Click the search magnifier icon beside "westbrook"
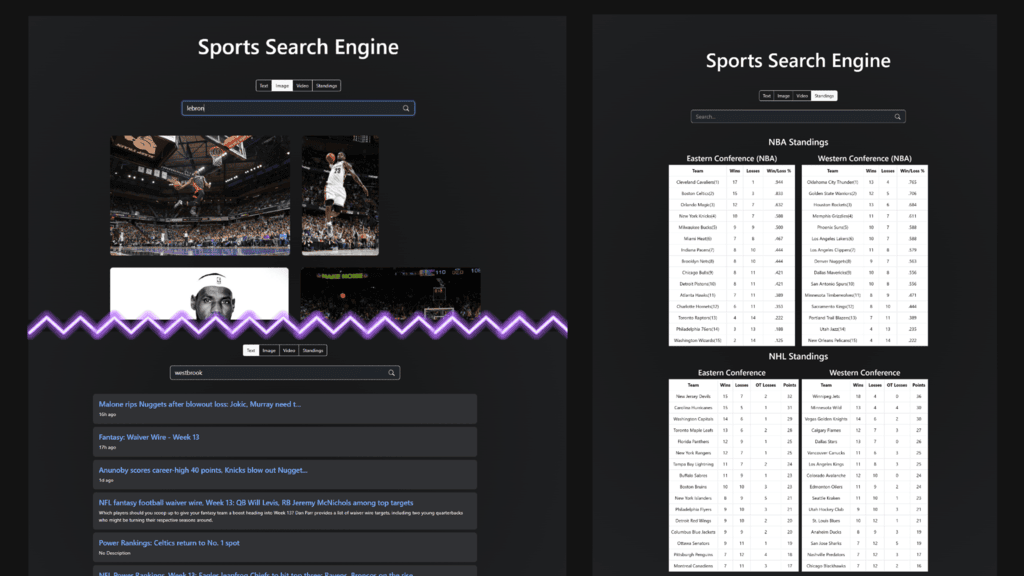Viewport: 1024px width, 576px height. [392, 373]
